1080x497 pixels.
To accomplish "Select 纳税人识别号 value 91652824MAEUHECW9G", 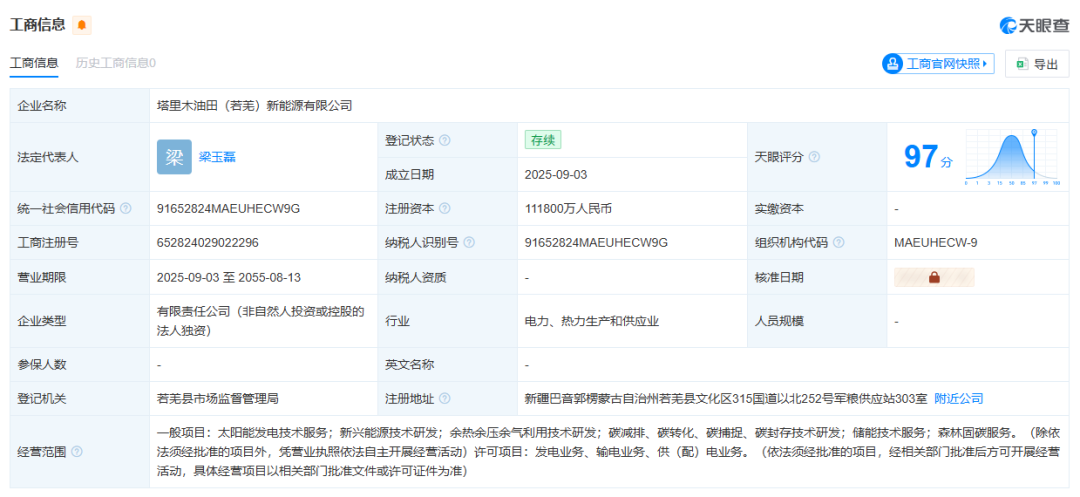I will [x=596, y=242].
